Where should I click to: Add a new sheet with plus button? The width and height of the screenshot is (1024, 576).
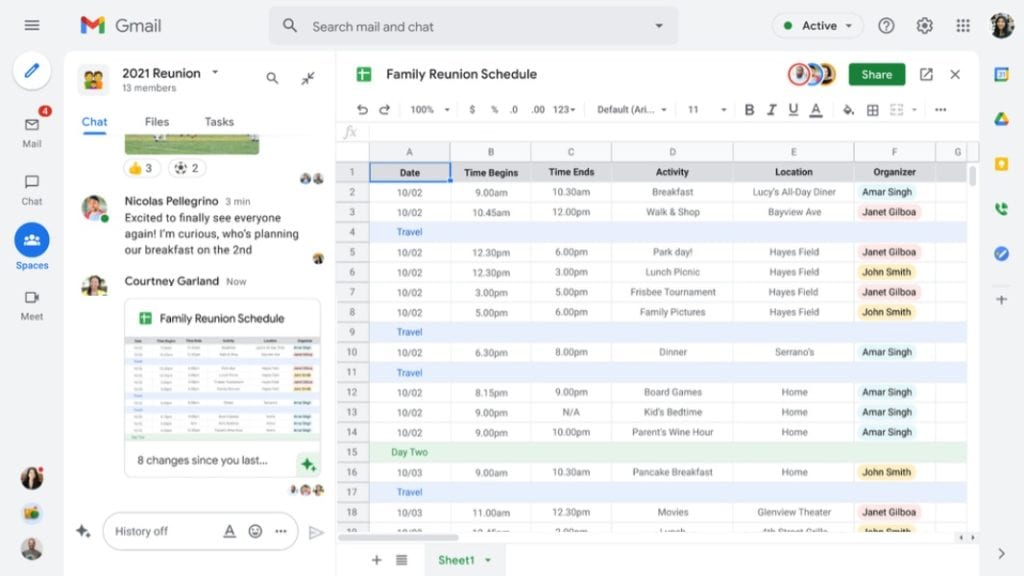click(376, 560)
